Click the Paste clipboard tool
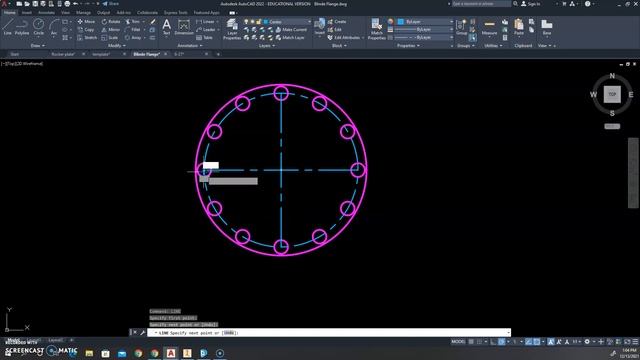 [x=519, y=27]
